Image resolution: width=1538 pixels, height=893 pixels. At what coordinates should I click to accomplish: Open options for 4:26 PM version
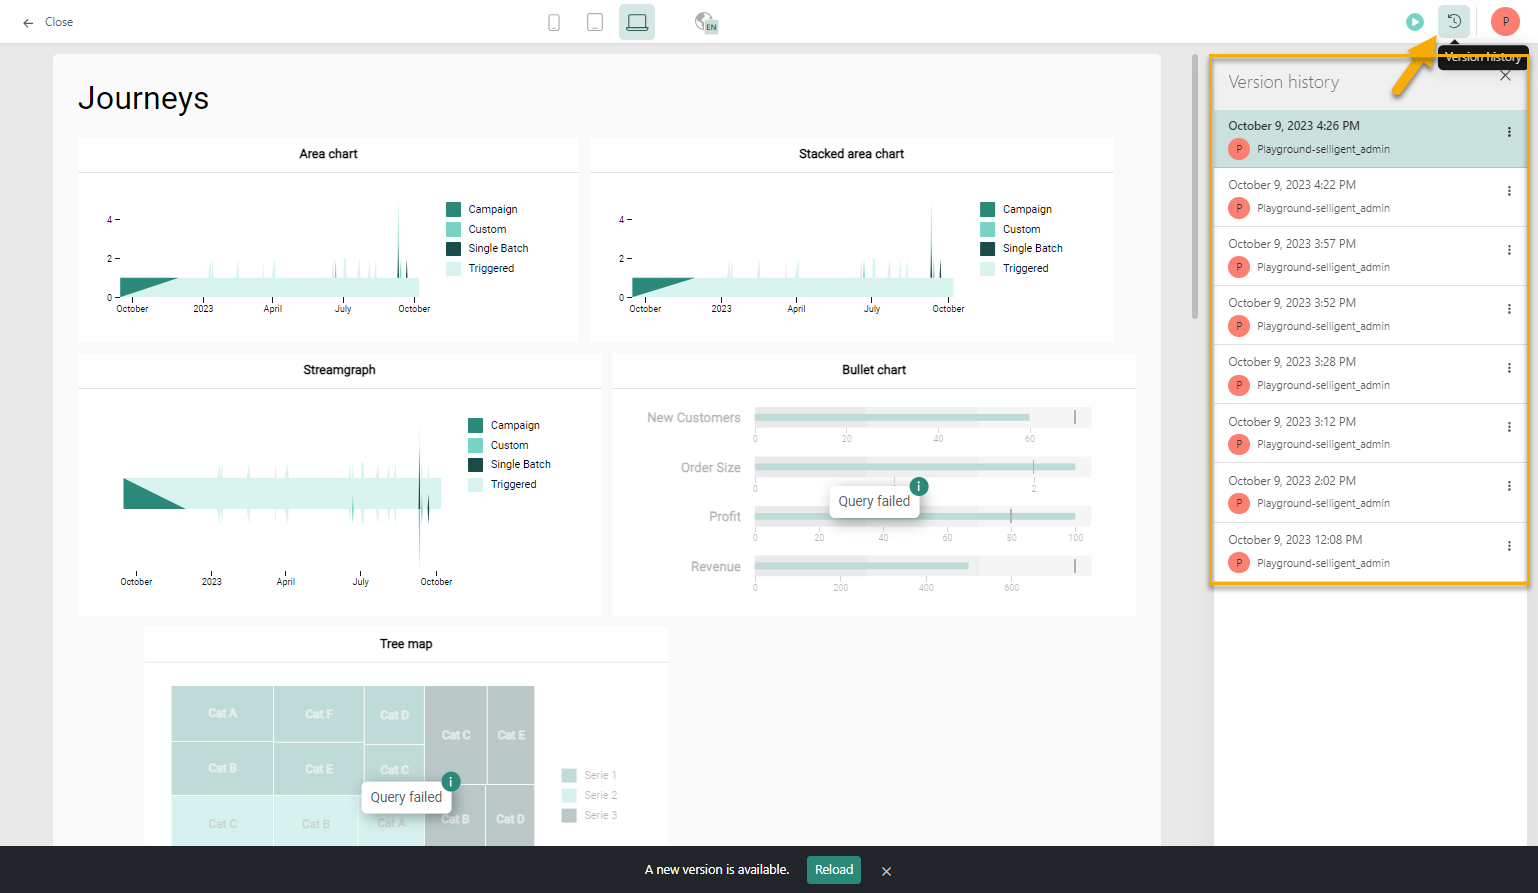click(x=1509, y=132)
